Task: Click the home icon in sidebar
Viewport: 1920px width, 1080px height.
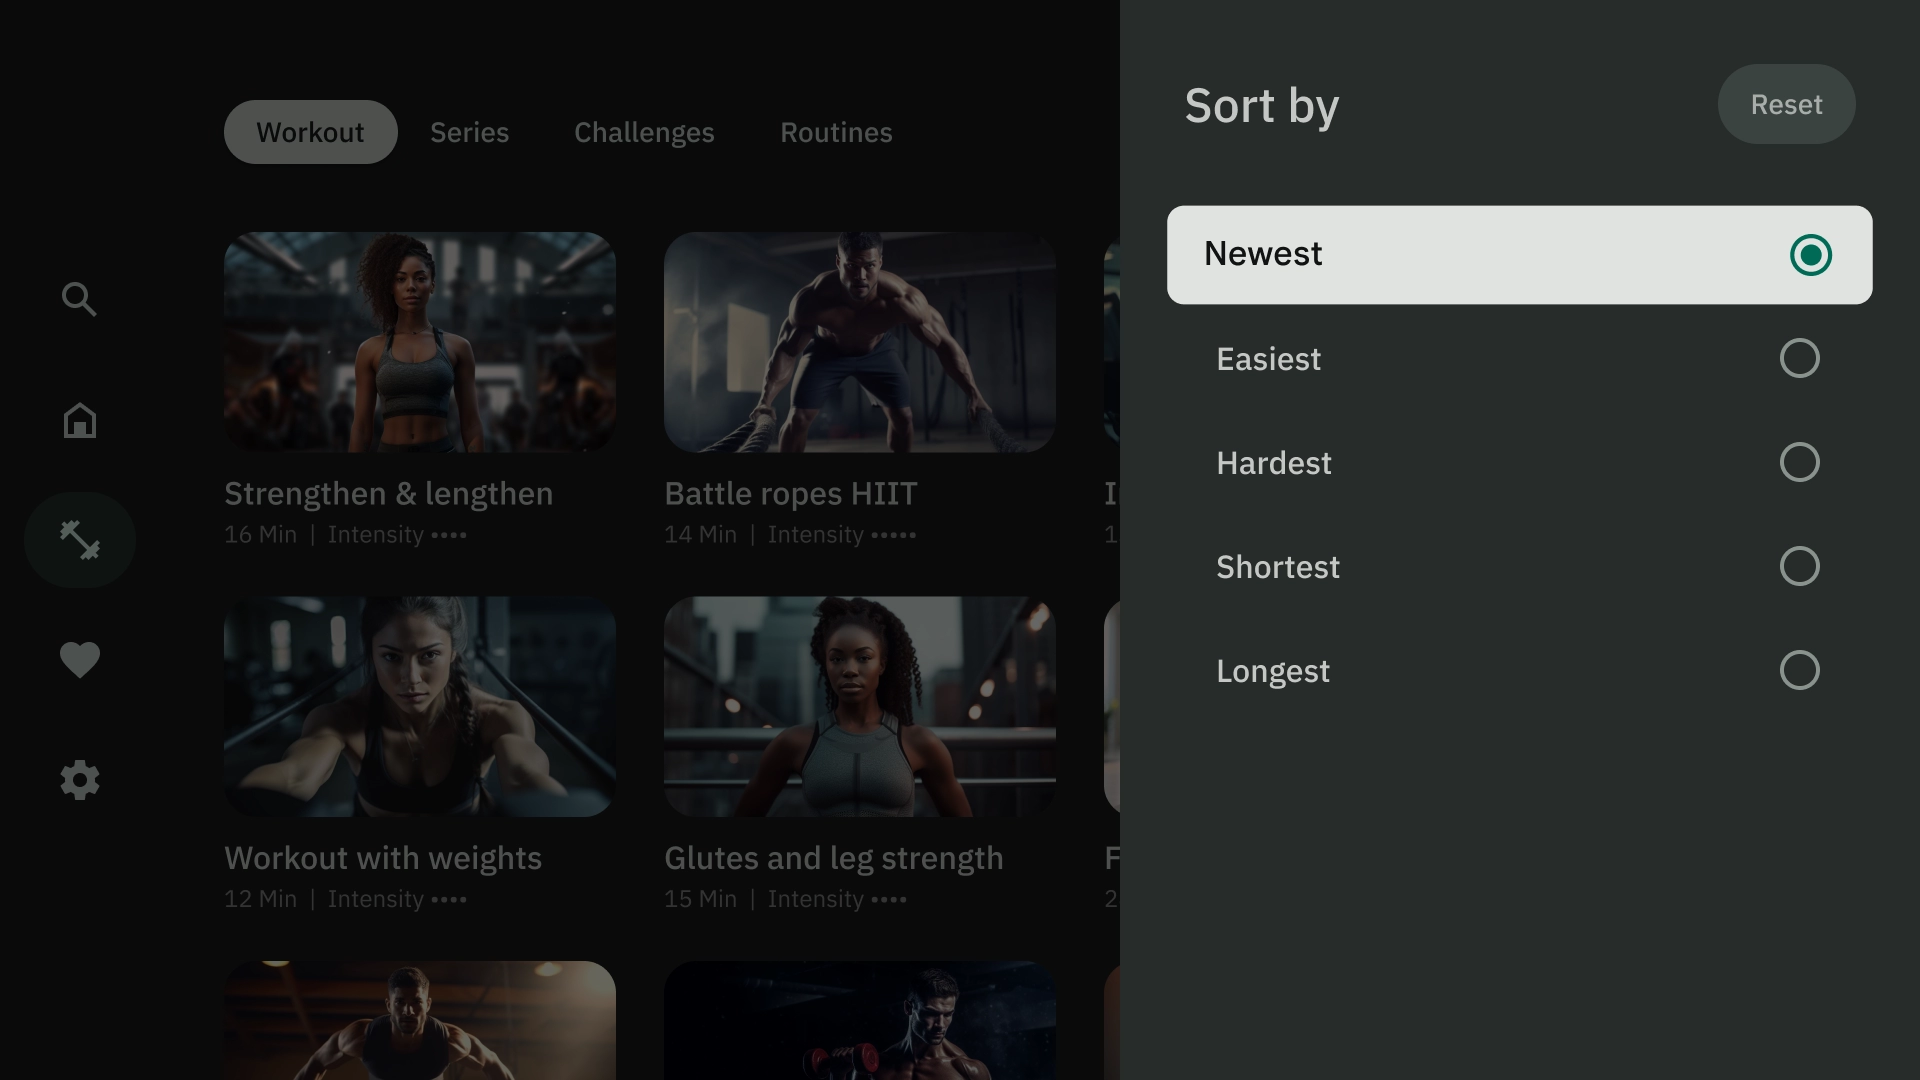Action: (x=79, y=421)
